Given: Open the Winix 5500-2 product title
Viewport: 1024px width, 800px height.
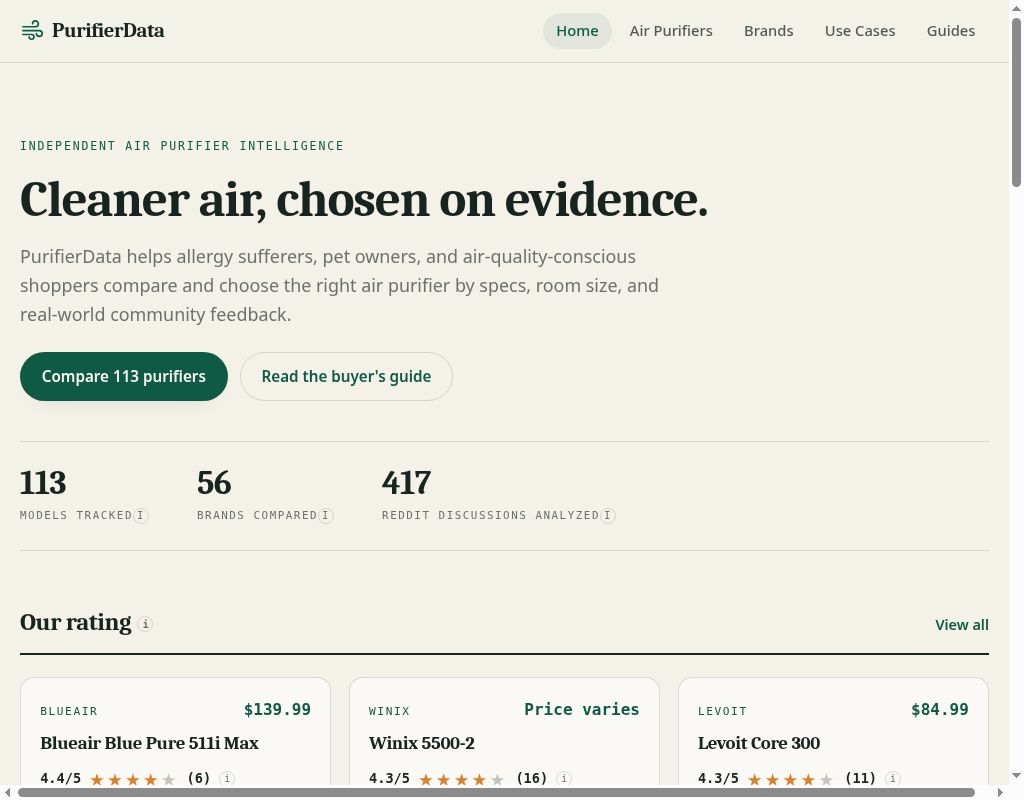Looking at the screenshot, I should [422, 743].
